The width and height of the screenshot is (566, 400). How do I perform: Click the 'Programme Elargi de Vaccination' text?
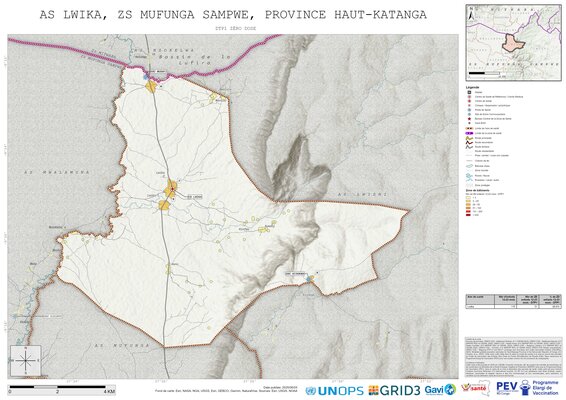click(x=545, y=388)
